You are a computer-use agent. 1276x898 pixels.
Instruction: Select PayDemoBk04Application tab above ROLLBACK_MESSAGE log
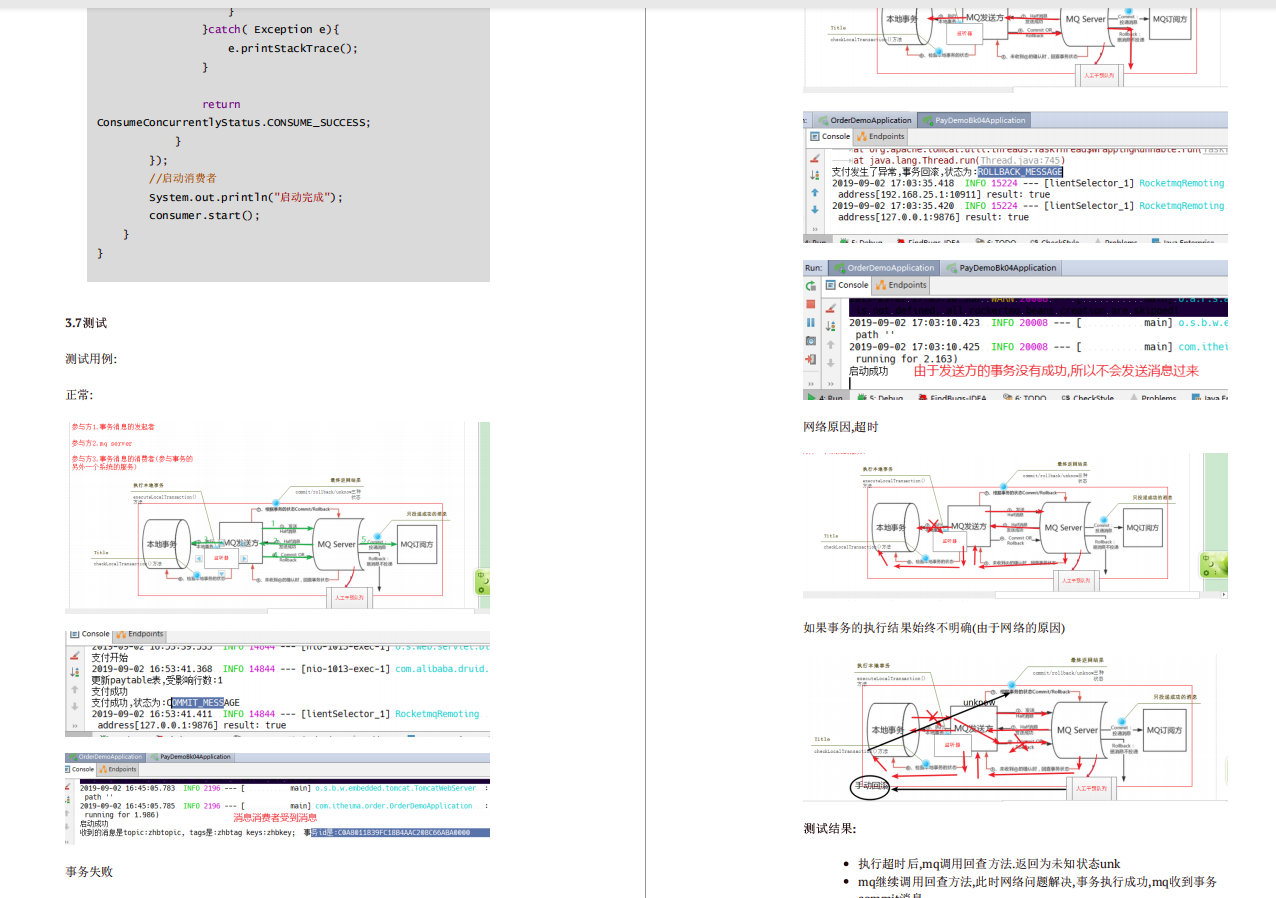coord(973,120)
